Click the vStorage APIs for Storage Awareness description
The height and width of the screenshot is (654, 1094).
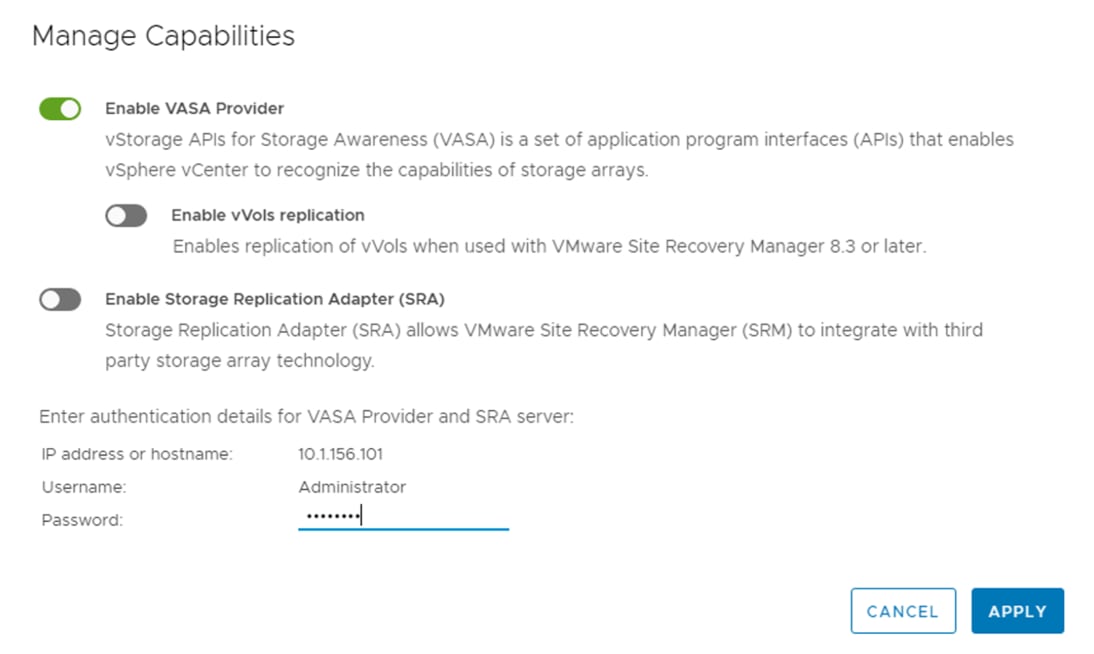559,139
